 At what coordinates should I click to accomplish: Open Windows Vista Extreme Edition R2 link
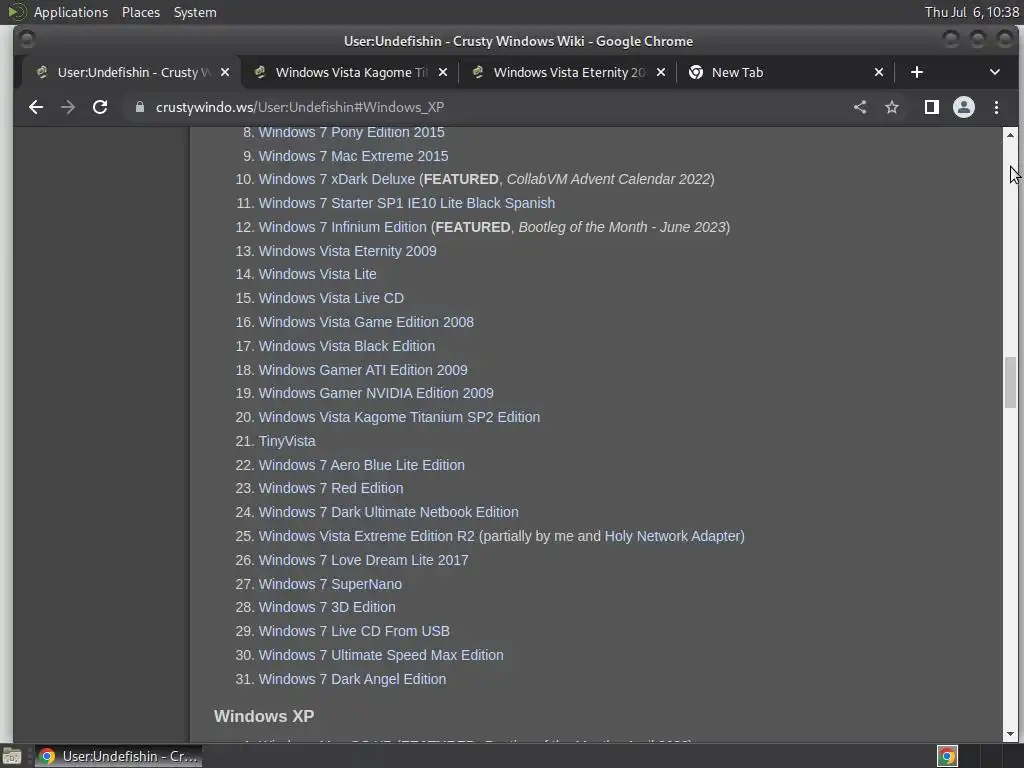[366, 536]
